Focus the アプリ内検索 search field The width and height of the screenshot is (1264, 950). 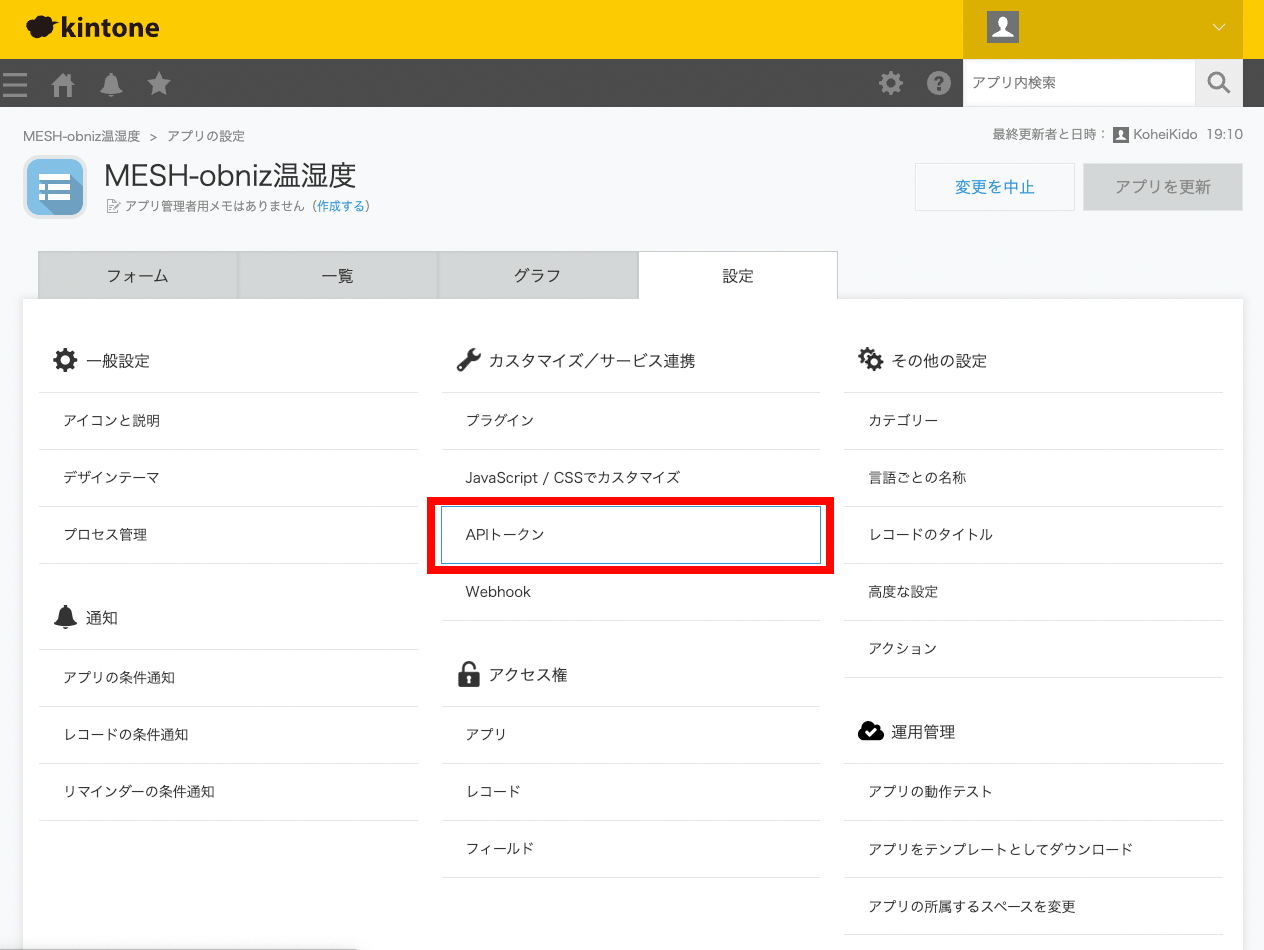[1079, 83]
